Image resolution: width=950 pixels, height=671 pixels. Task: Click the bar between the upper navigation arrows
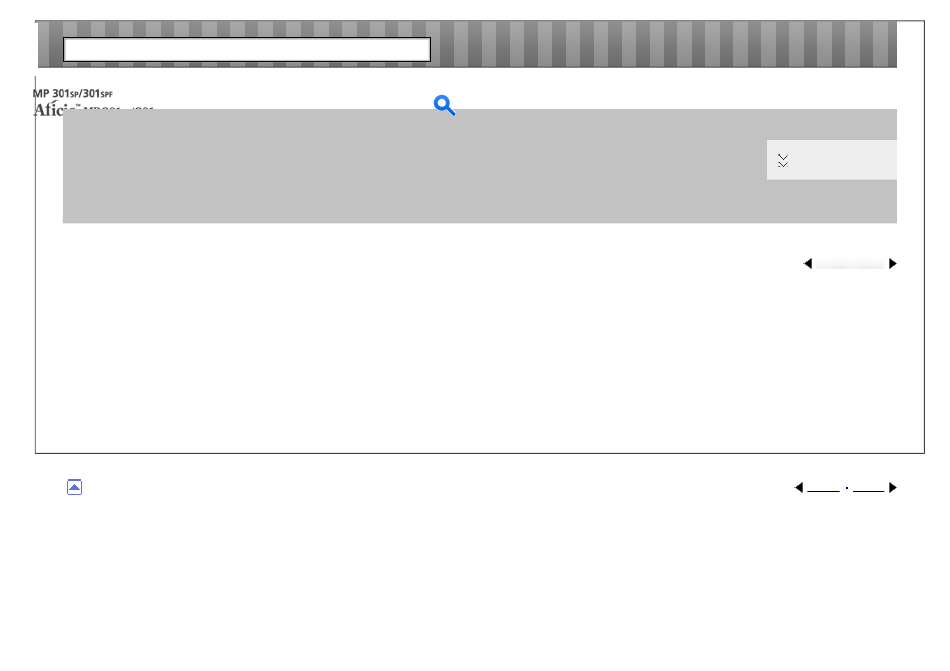850,263
